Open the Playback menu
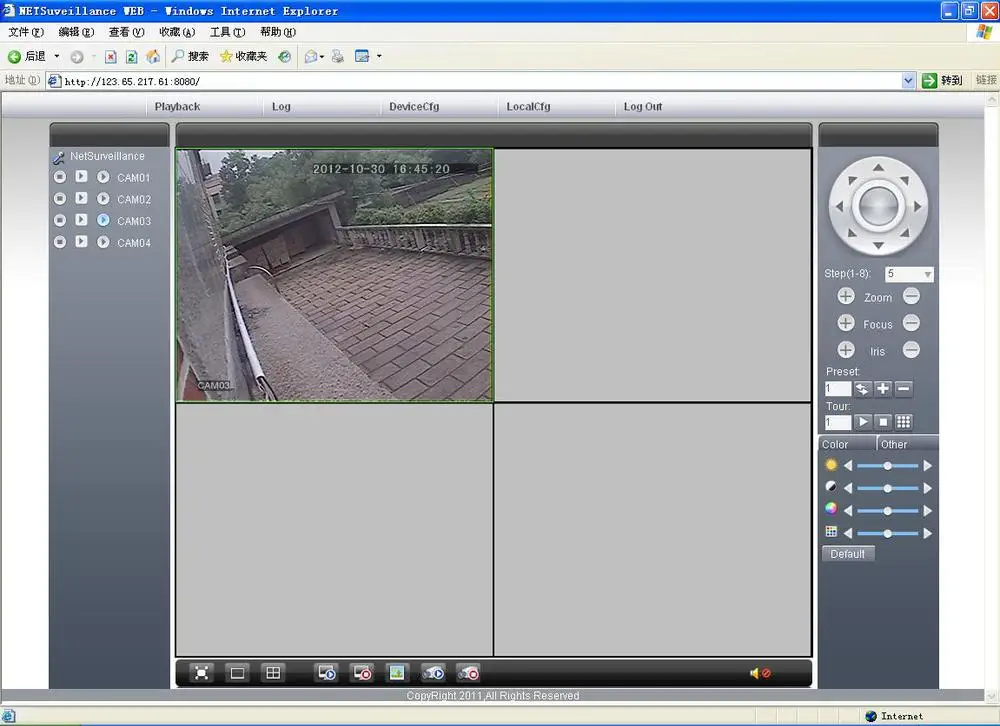Image resolution: width=1000 pixels, height=726 pixels. click(177, 107)
